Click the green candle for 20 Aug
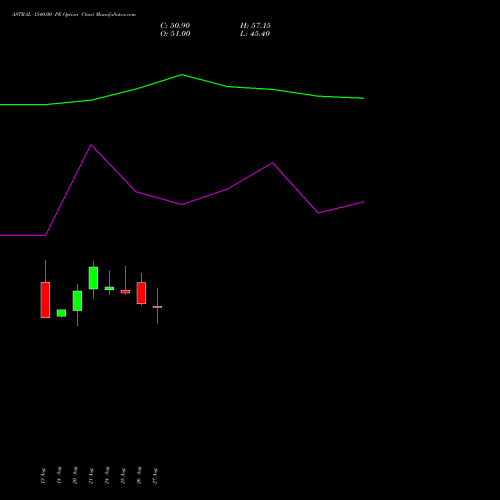The image size is (500, 500). click(x=77, y=301)
